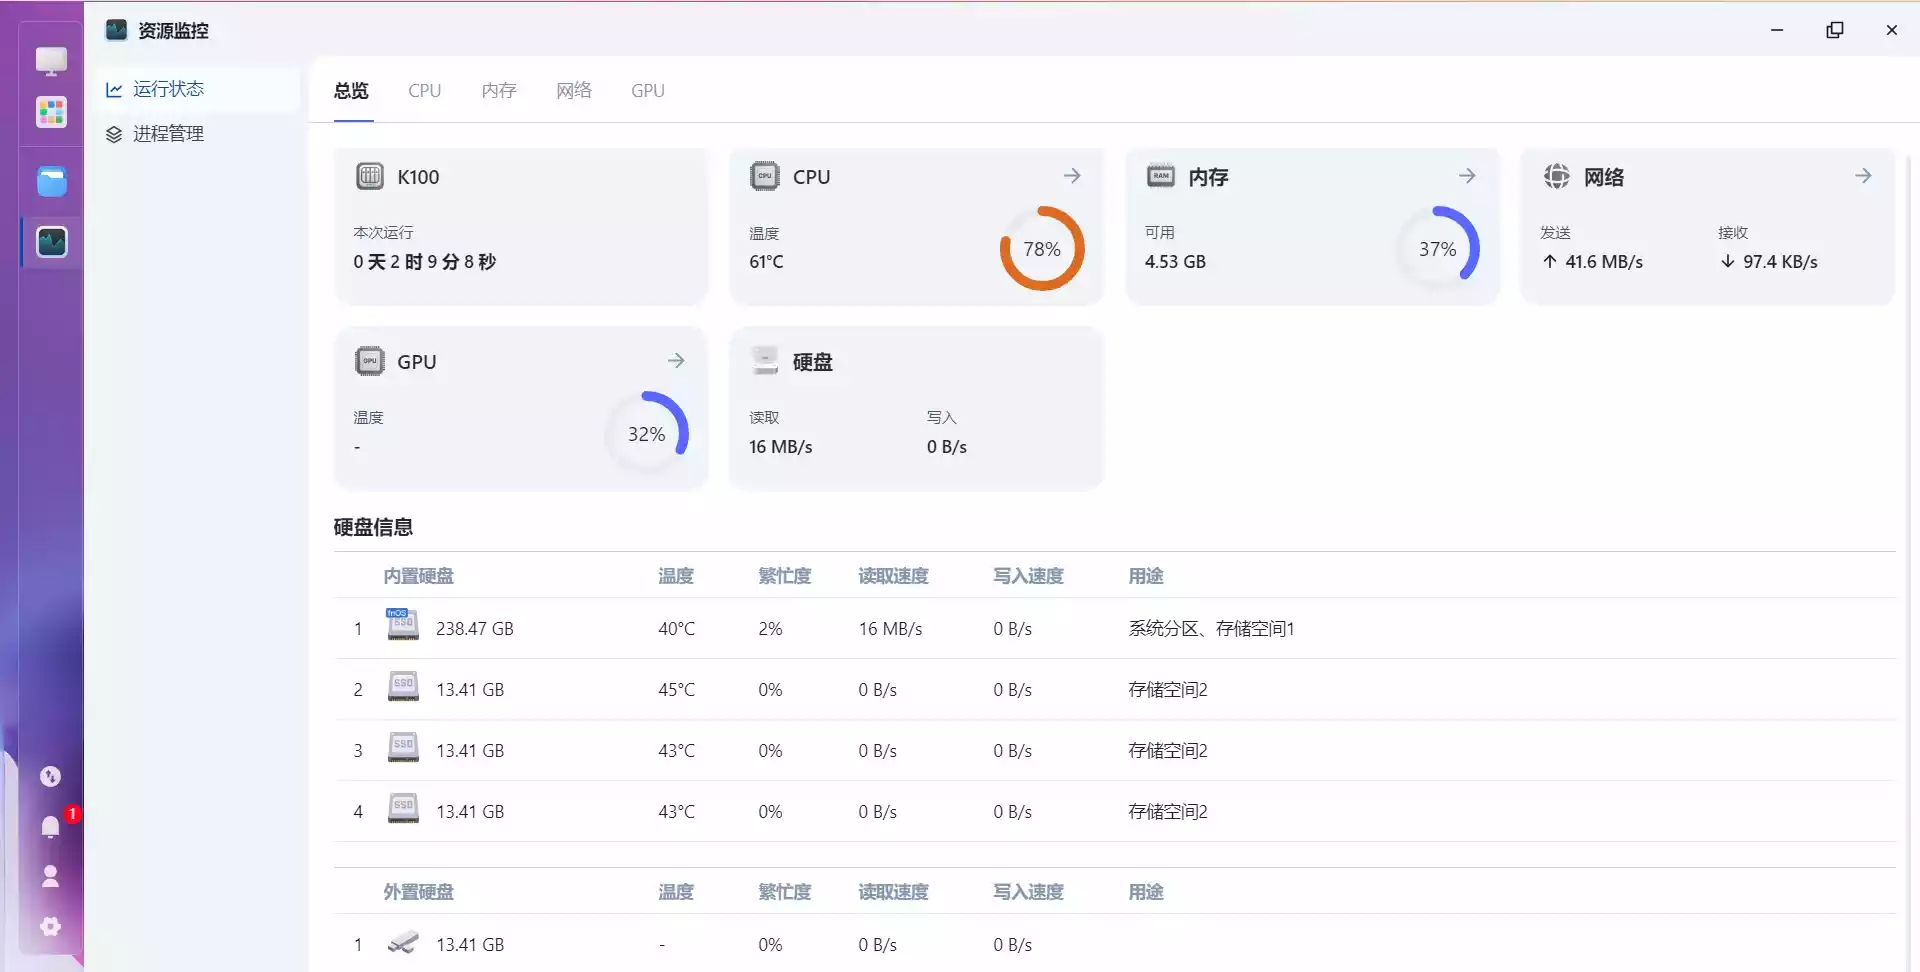This screenshot has width=1920, height=972.
Task: Click the 2% busy value in disk row 1
Action: coord(770,629)
